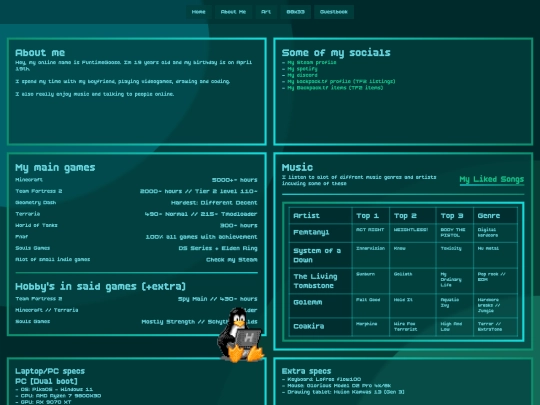Click the 'Hobby's in said games' heading
Viewport: 540px width, 405px height.
tap(101, 287)
